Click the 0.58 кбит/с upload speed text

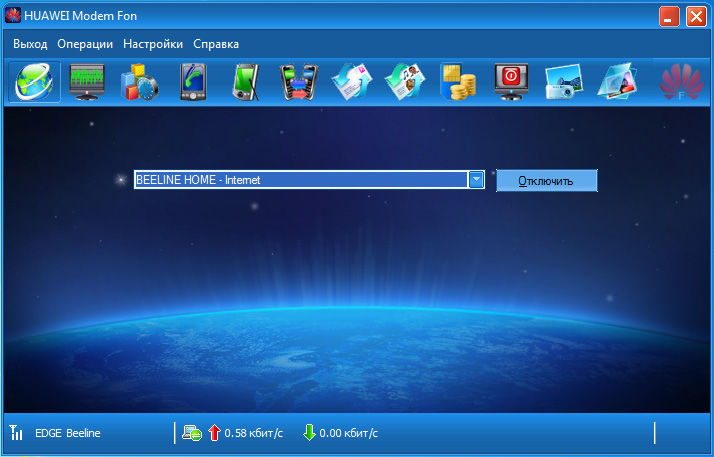(x=254, y=433)
